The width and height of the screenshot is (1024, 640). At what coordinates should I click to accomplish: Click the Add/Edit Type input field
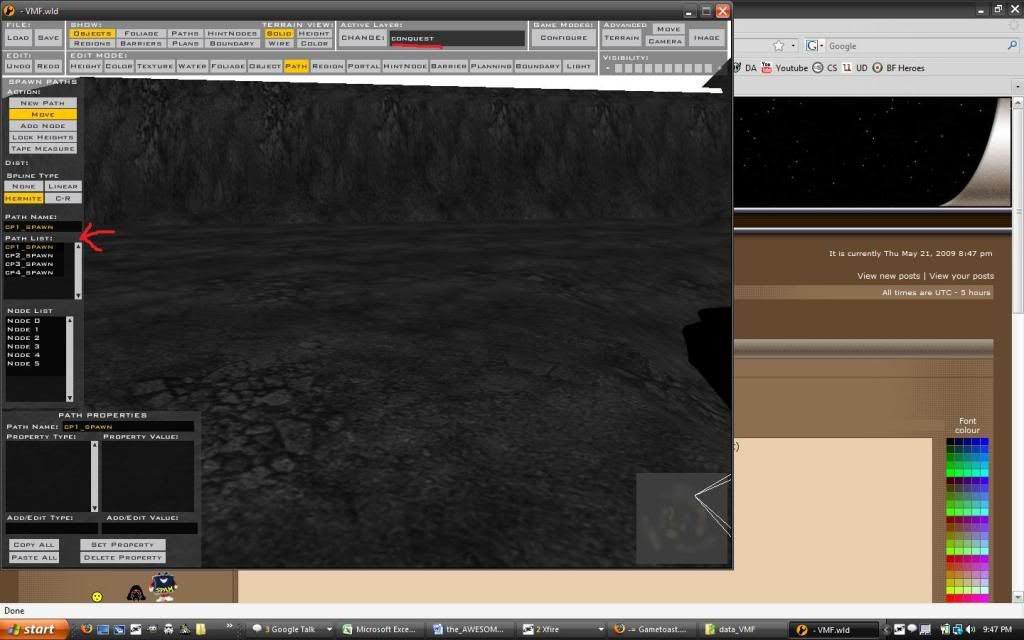tap(52, 528)
